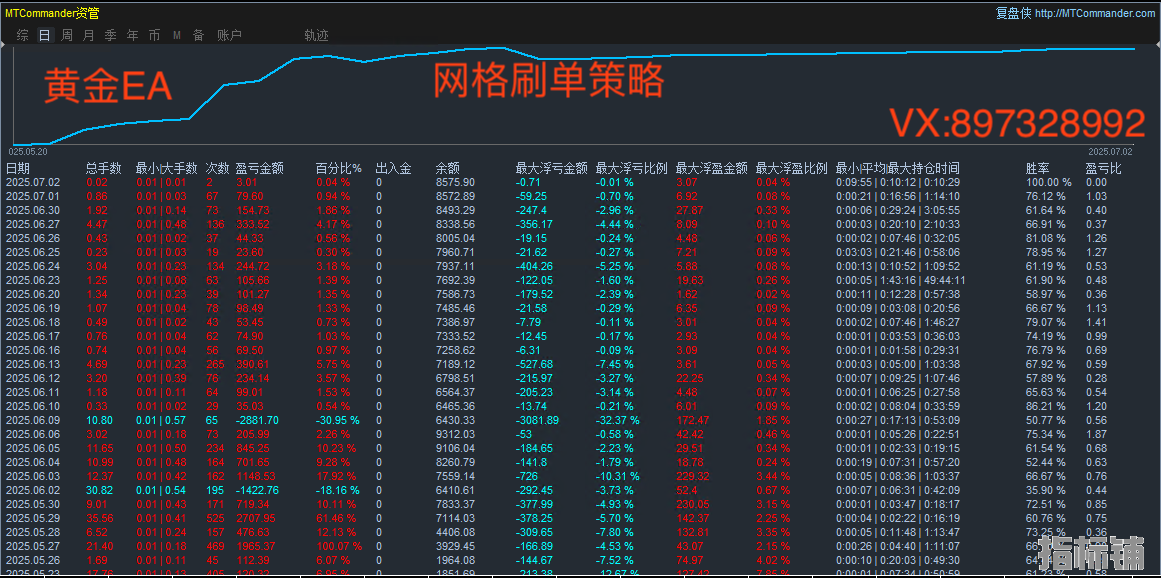Click the 日期 column header
Image resolution: width=1161 pixels, height=578 pixels.
click(x=18, y=168)
